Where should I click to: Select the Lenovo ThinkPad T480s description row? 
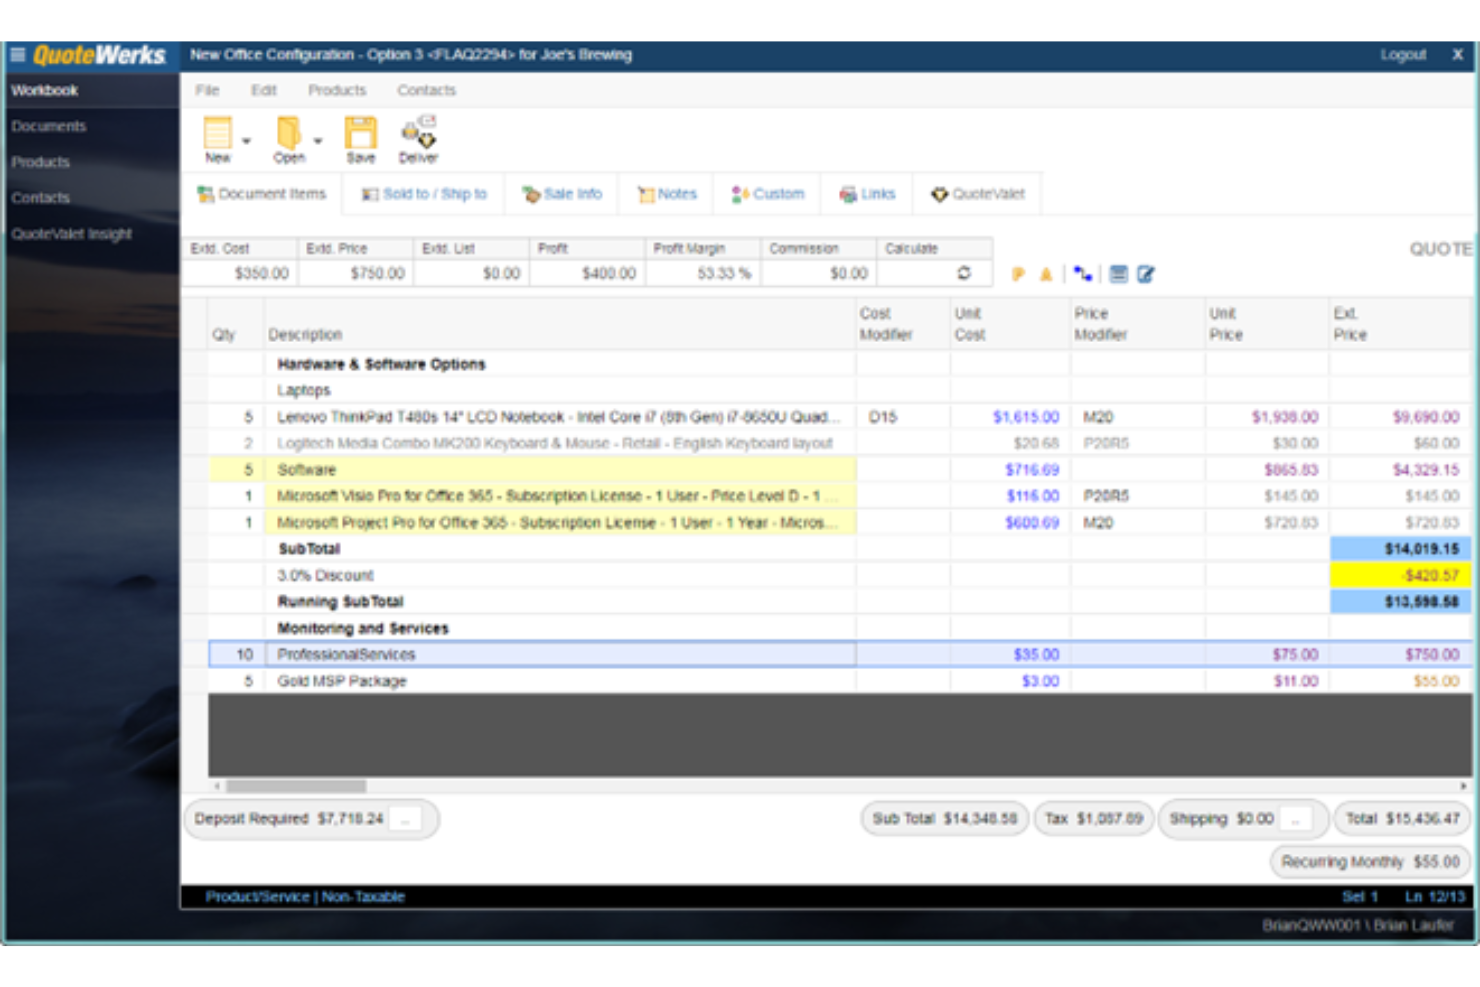pos(560,417)
